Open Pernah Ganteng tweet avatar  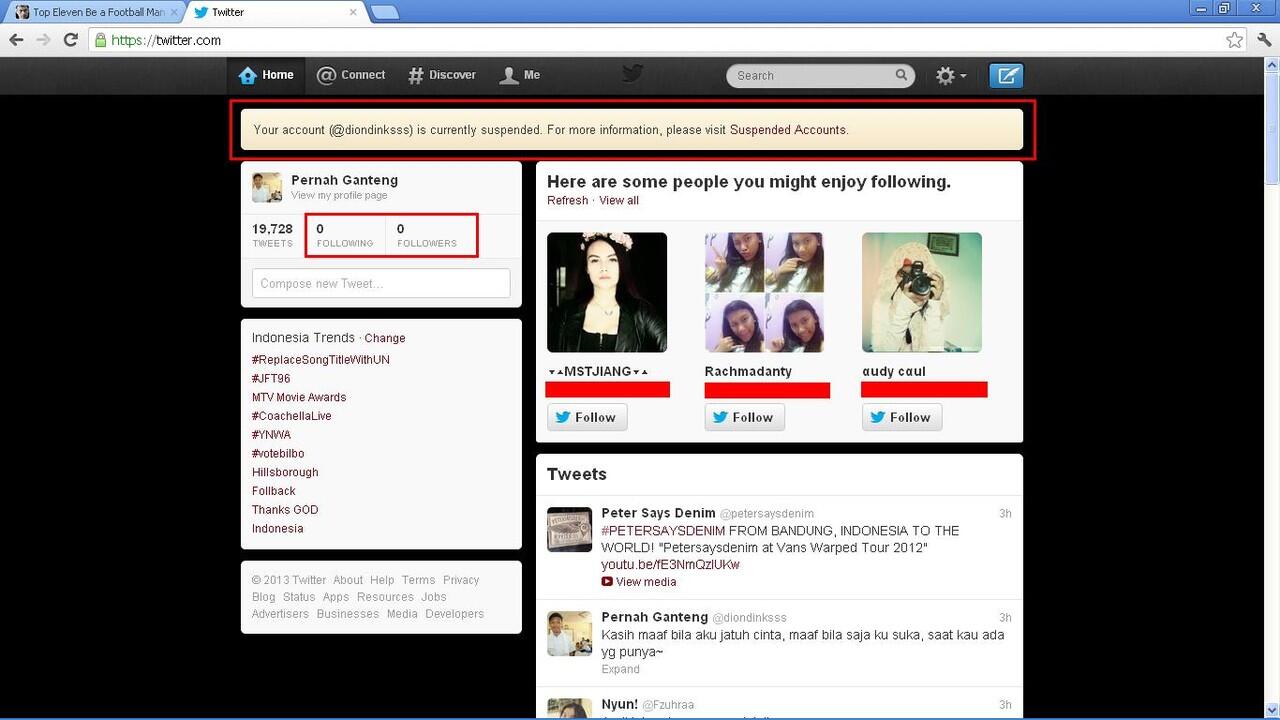pyautogui.click(x=569, y=633)
